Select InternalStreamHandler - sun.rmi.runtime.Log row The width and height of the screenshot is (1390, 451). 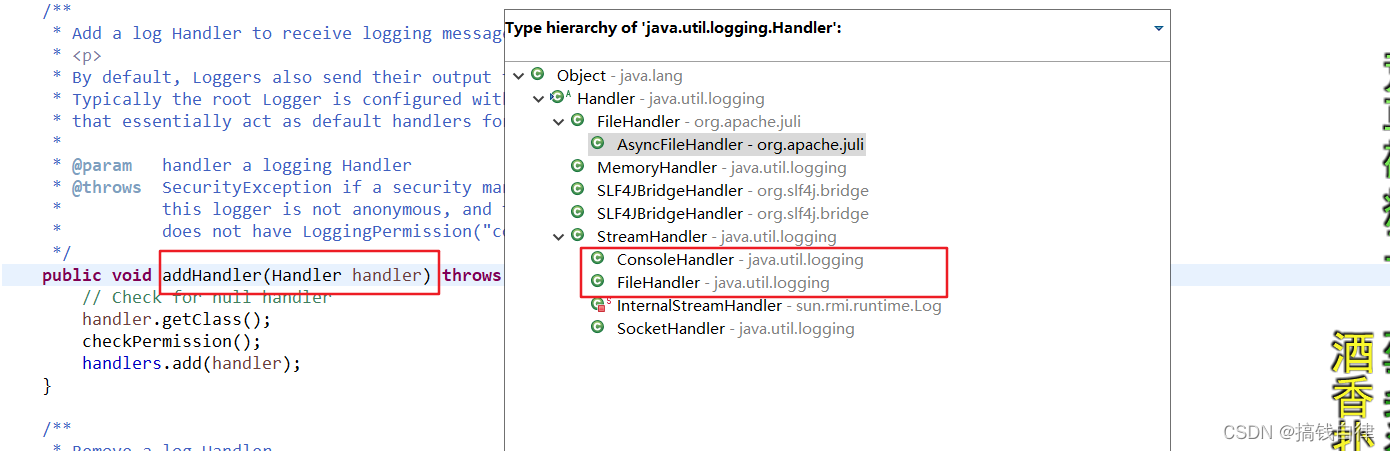pos(779,306)
